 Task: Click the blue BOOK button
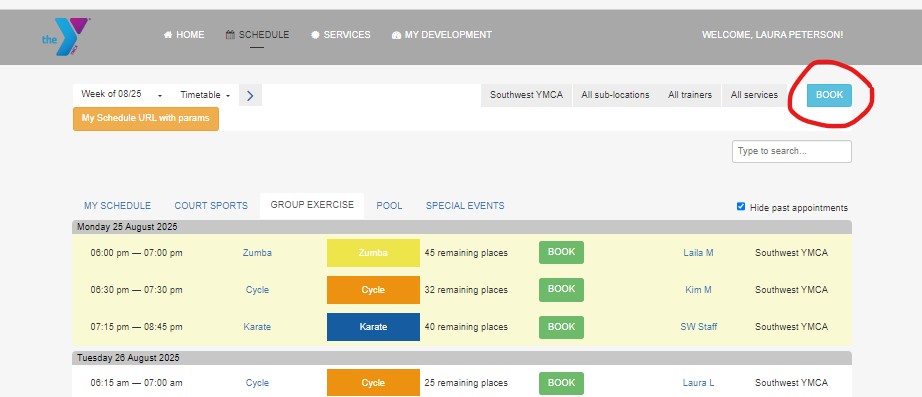point(829,95)
